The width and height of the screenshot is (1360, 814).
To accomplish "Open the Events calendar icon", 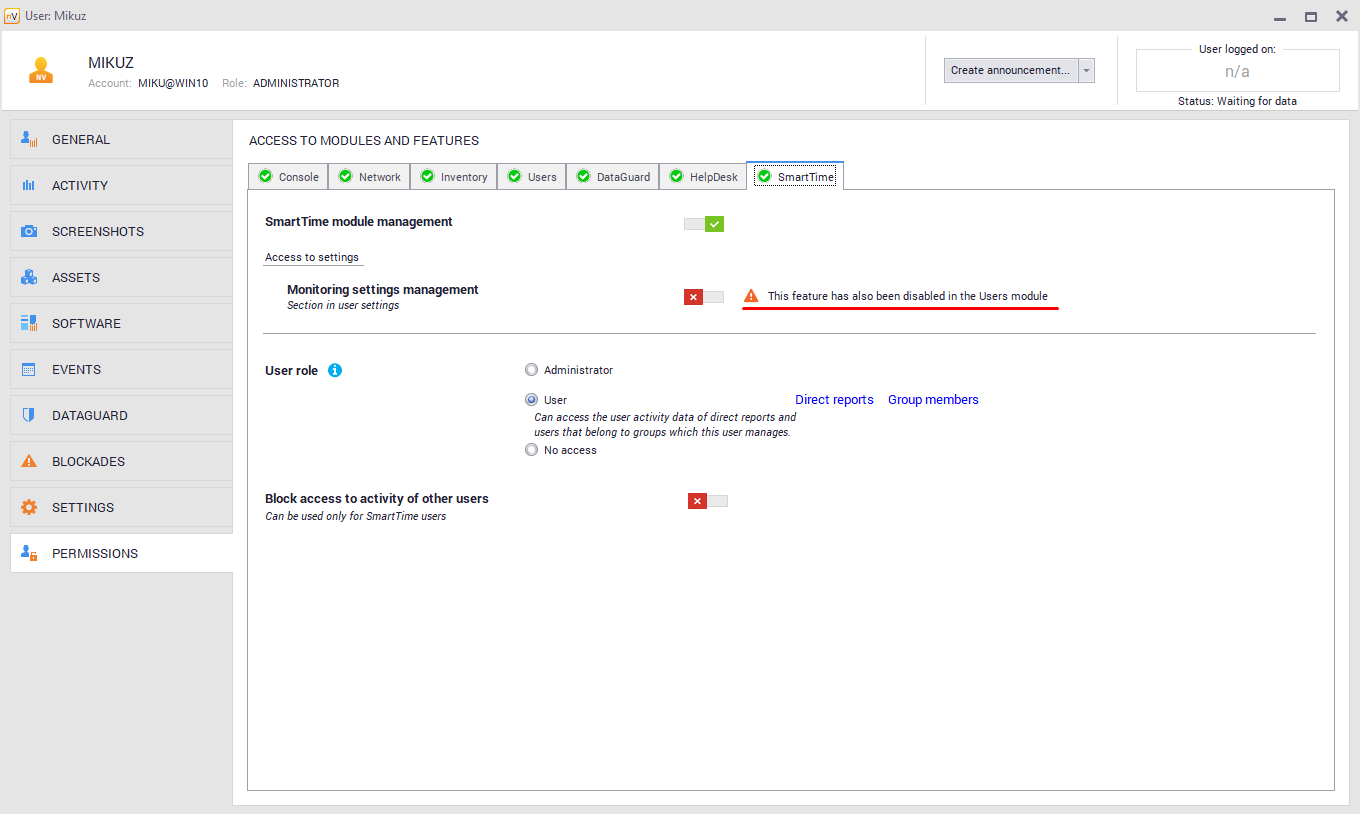I will pos(29,370).
